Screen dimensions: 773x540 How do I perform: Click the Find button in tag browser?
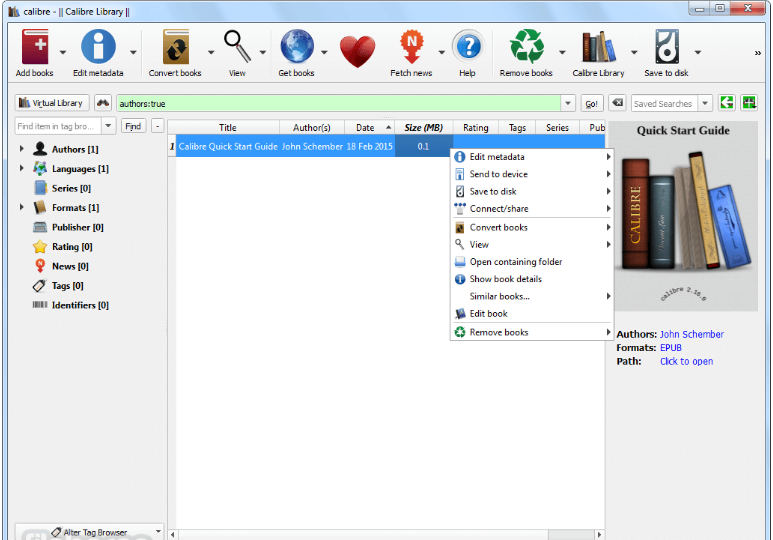[x=133, y=126]
